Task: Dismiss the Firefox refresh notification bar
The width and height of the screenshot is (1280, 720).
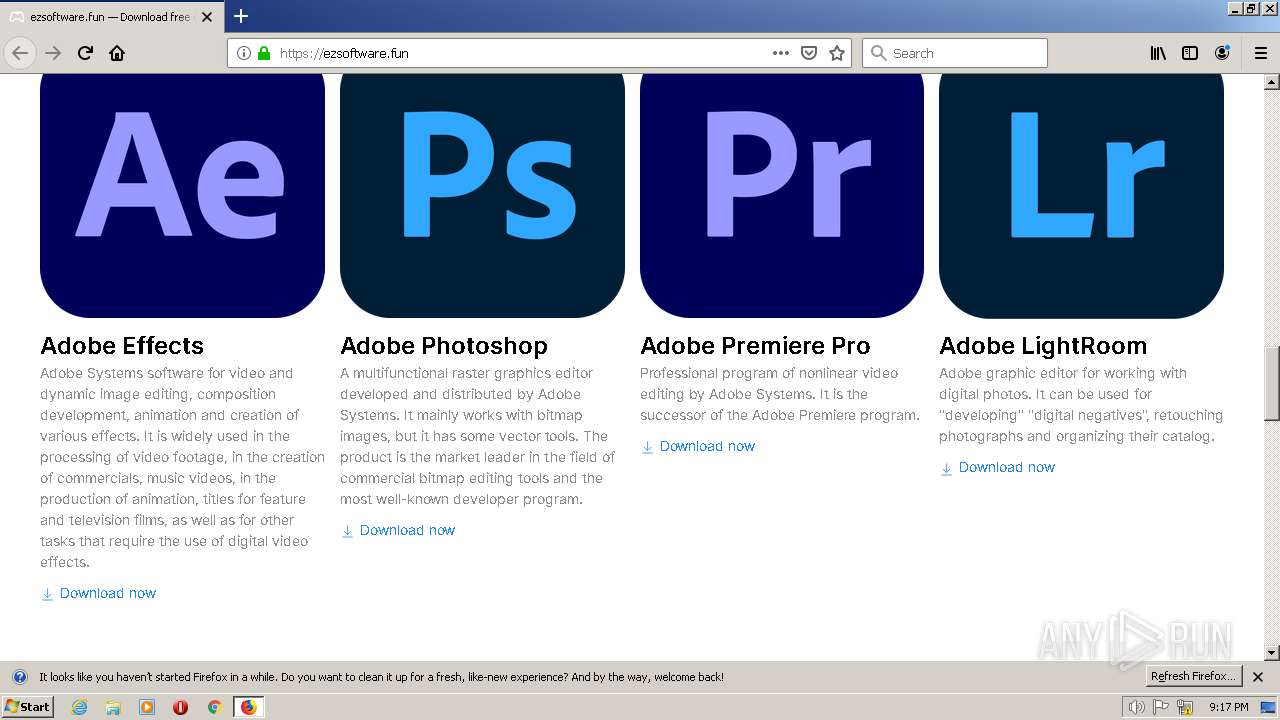Action: (x=1258, y=677)
